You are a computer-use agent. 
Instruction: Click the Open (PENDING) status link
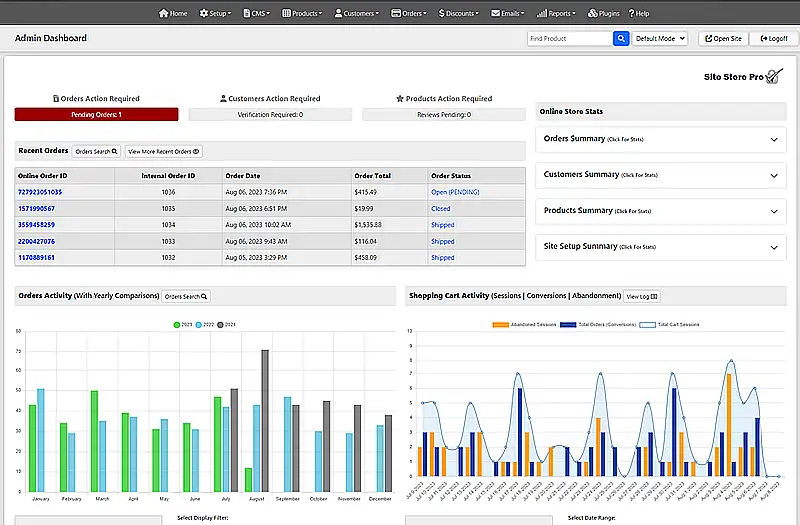(x=455, y=192)
